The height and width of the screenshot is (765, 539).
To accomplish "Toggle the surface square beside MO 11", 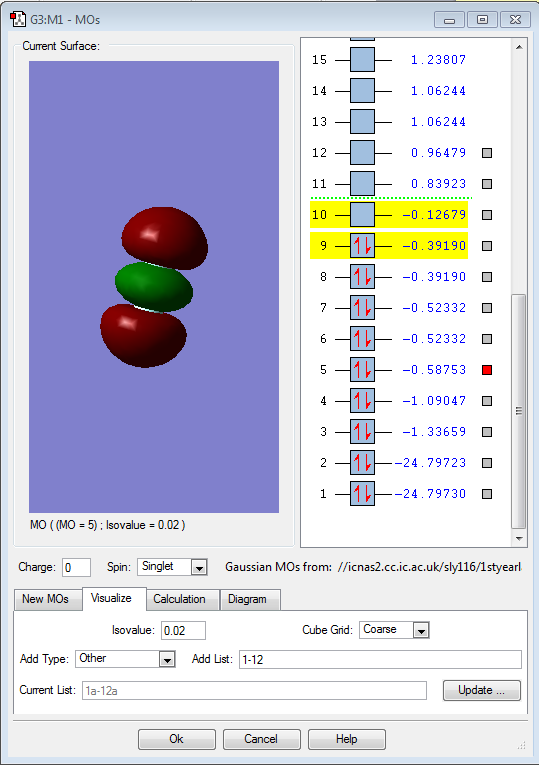I will pos(487,184).
